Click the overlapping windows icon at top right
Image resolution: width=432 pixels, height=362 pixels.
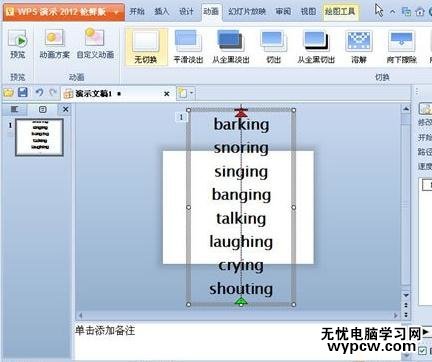406,12
